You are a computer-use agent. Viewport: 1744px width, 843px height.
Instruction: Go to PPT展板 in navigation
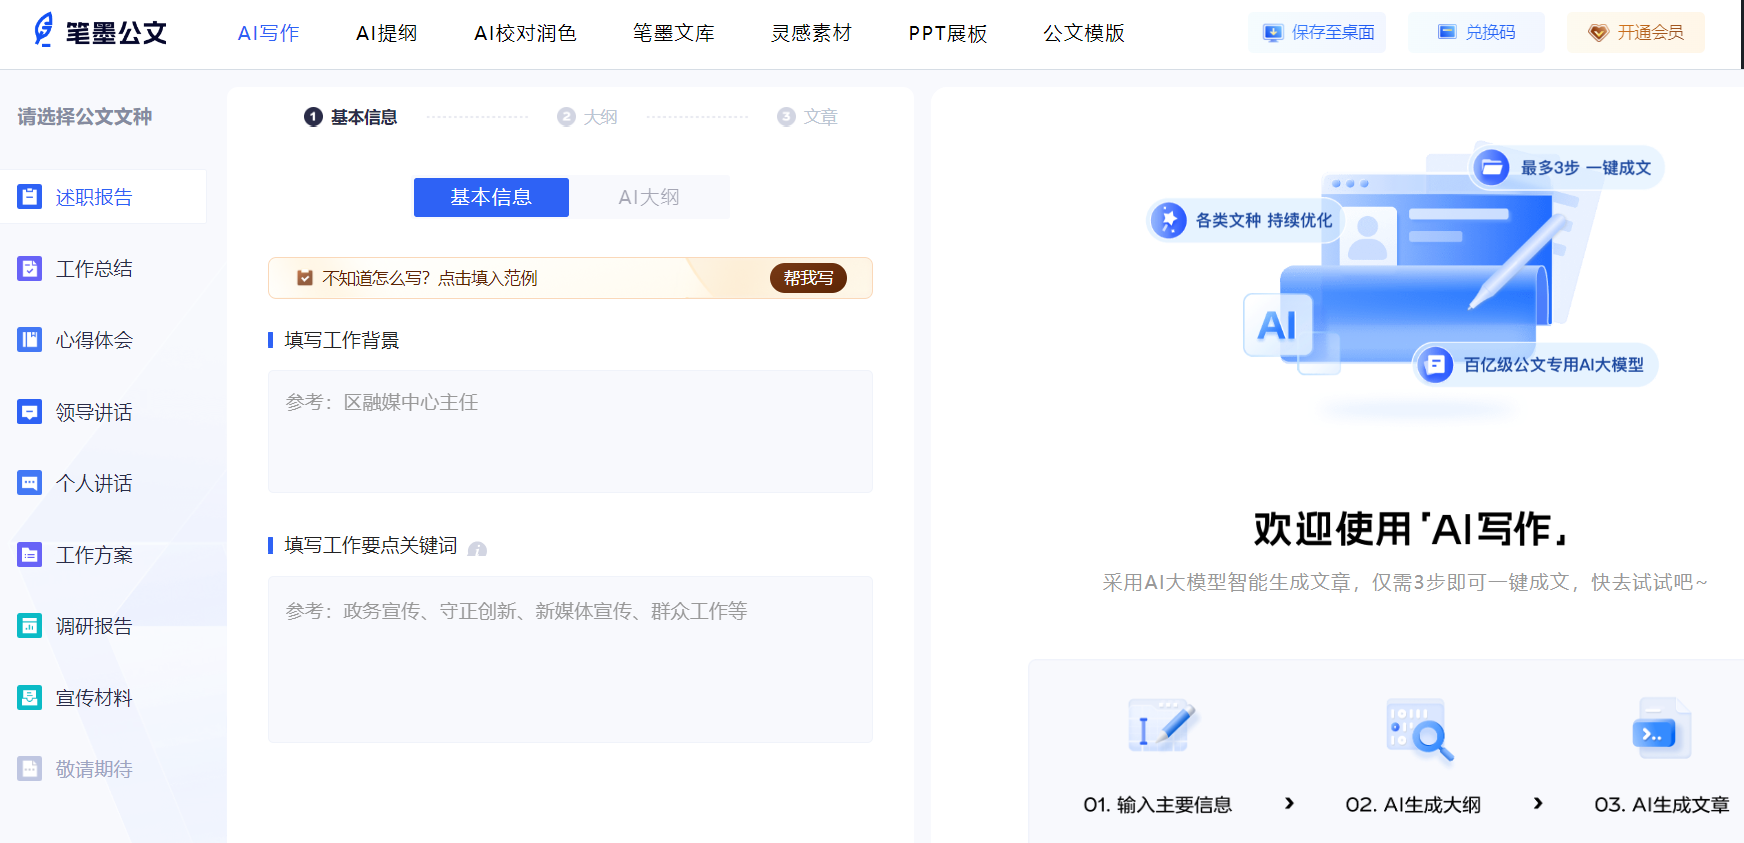click(947, 33)
